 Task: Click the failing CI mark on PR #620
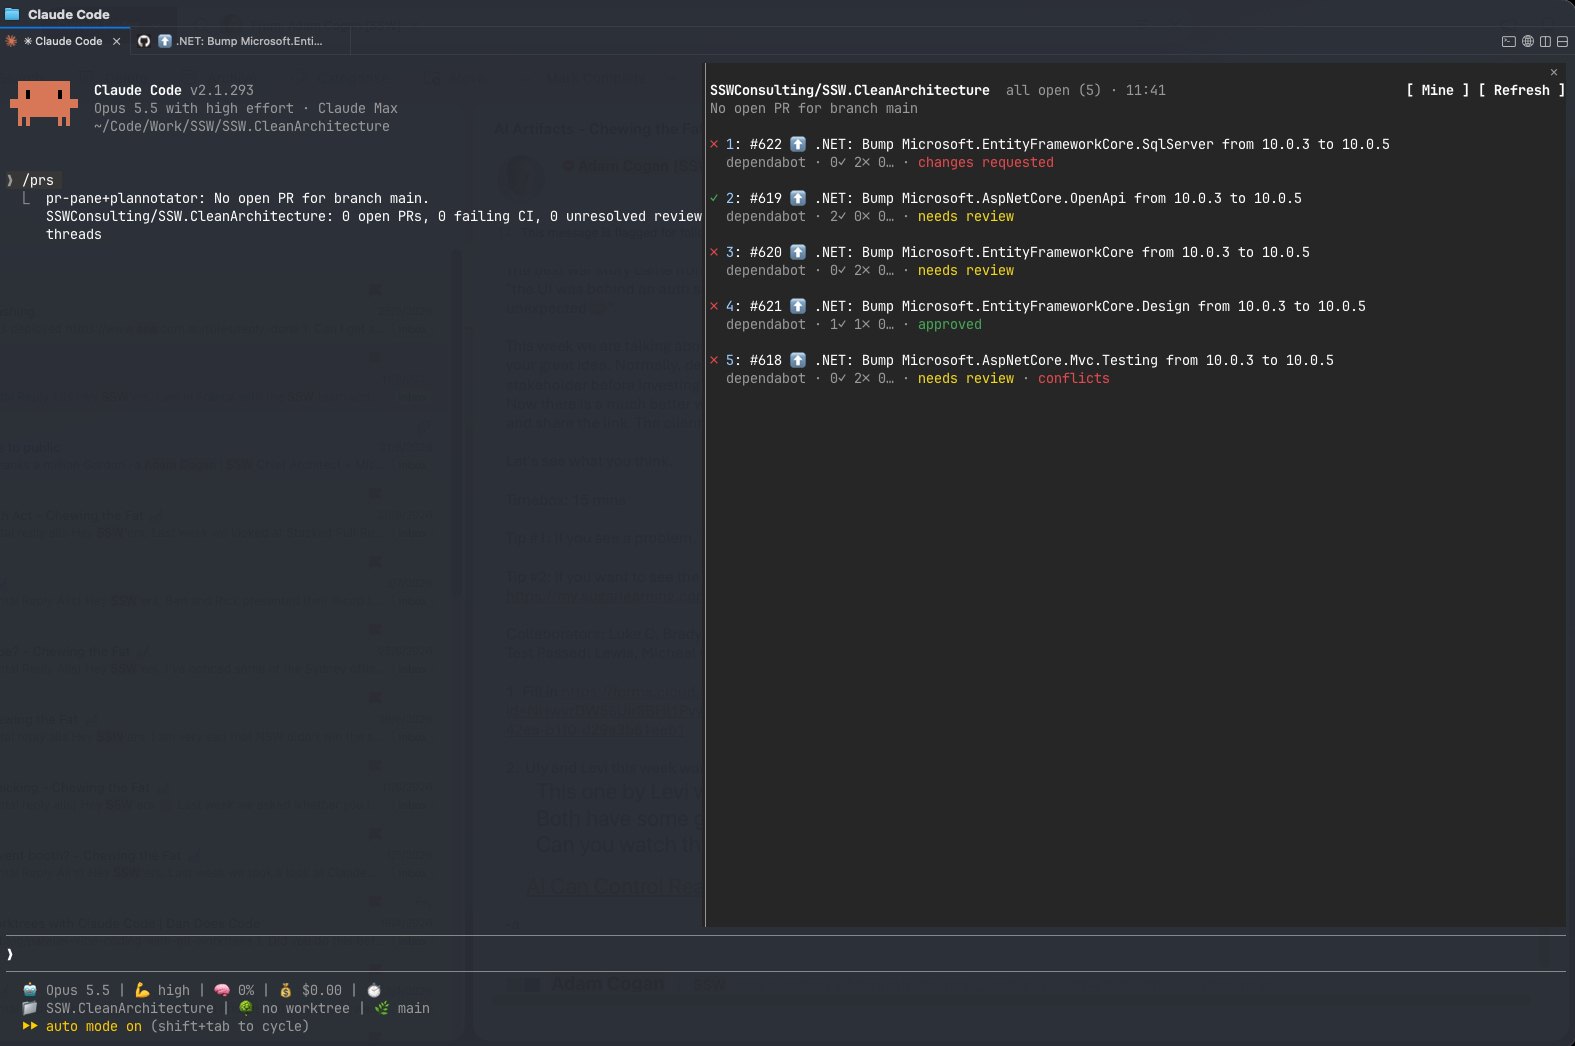(714, 252)
